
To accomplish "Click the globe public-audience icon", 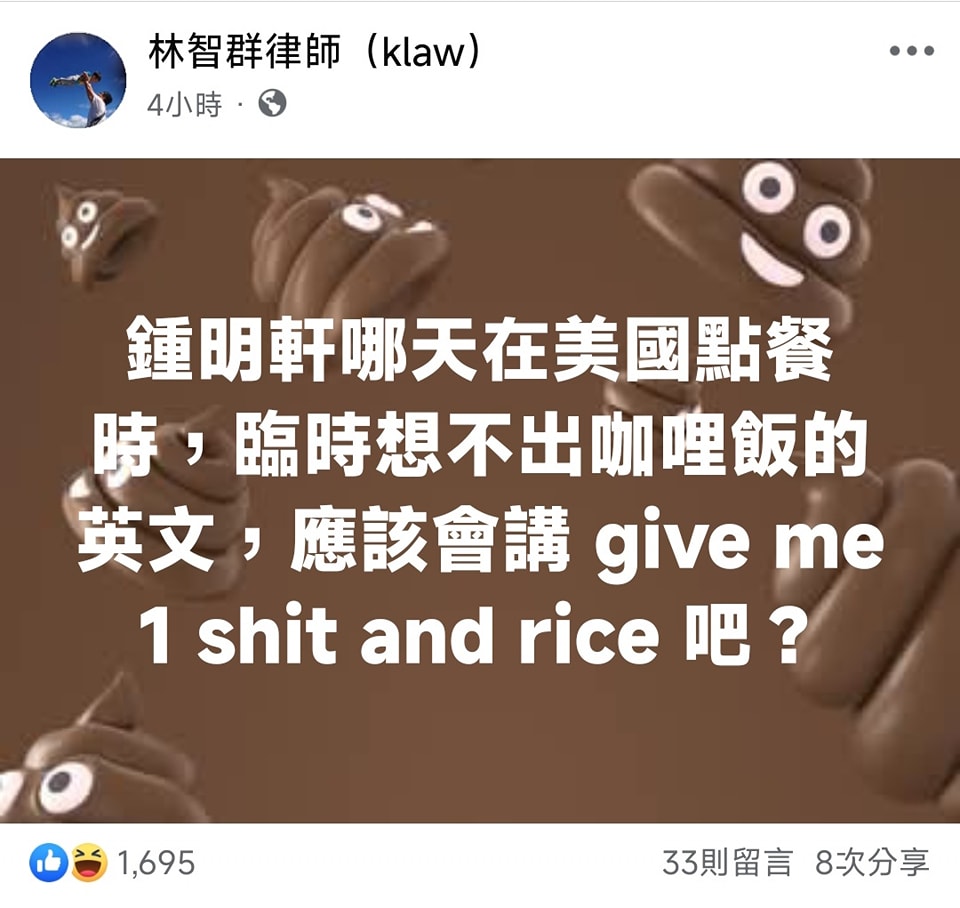I will pyautogui.click(x=272, y=103).
